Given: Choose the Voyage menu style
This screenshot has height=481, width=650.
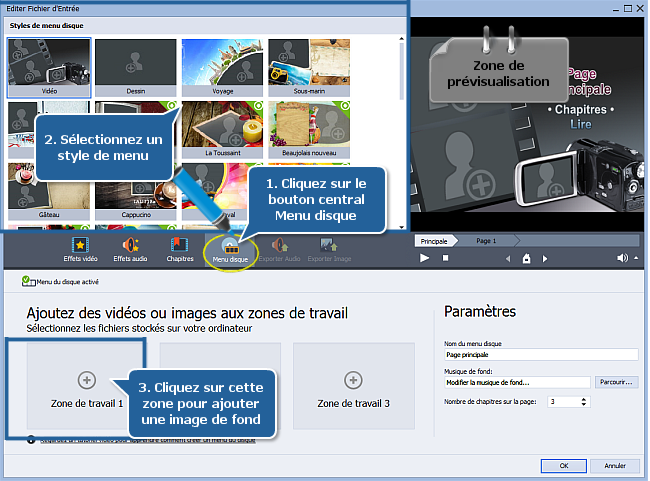Looking at the screenshot, I should (x=222, y=68).
